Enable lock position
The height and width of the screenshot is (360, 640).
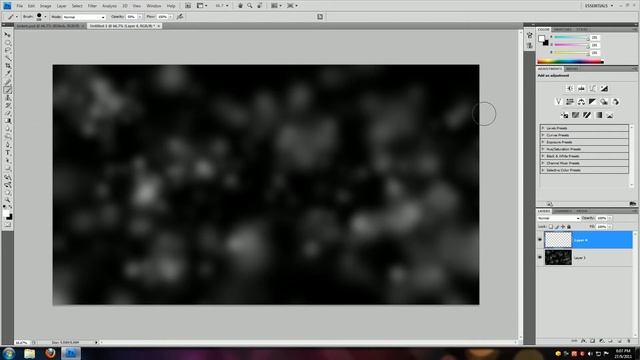(x=563, y=227)
